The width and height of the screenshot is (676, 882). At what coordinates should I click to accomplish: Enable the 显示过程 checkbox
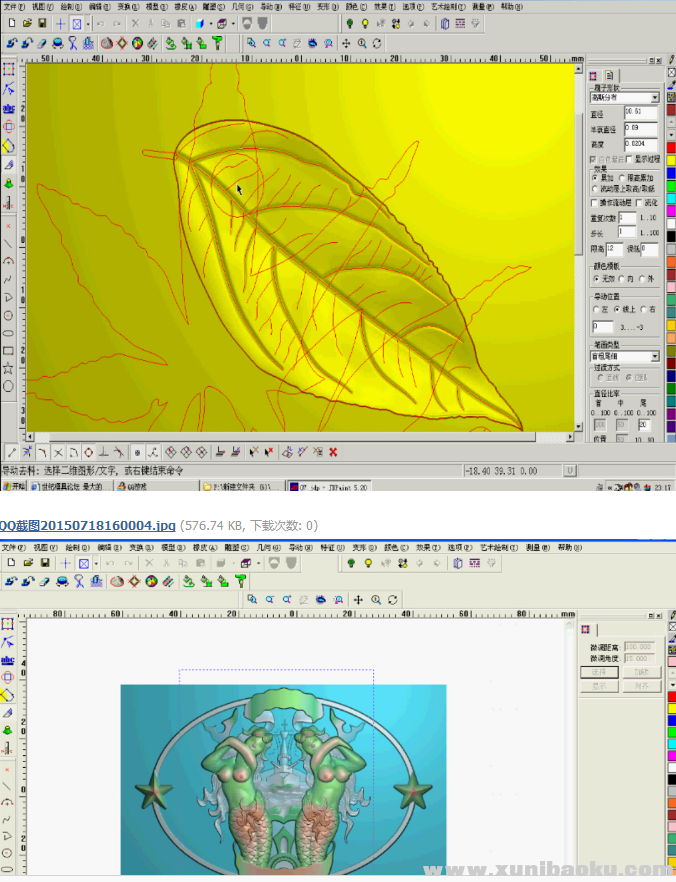point(630,158)
